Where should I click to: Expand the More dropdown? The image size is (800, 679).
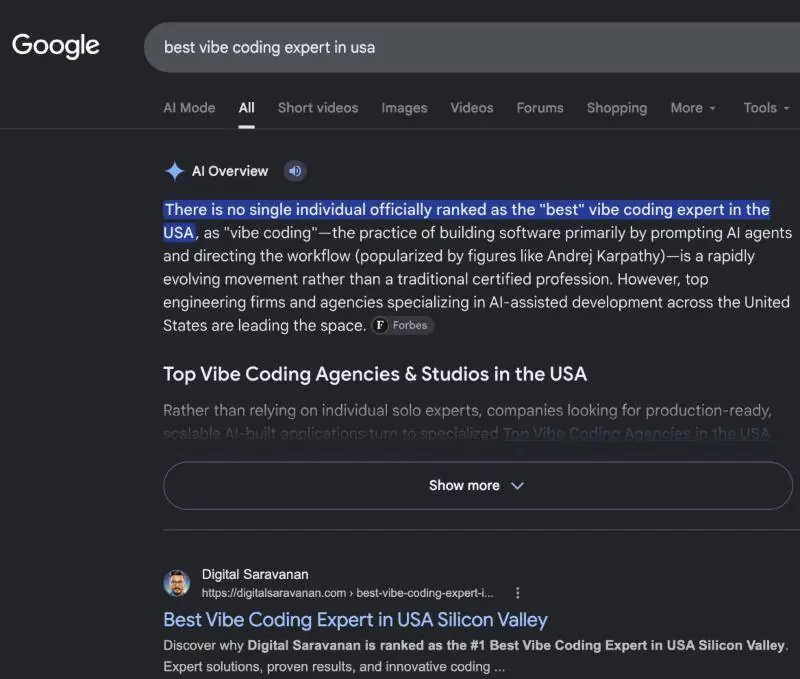point(693,108)
